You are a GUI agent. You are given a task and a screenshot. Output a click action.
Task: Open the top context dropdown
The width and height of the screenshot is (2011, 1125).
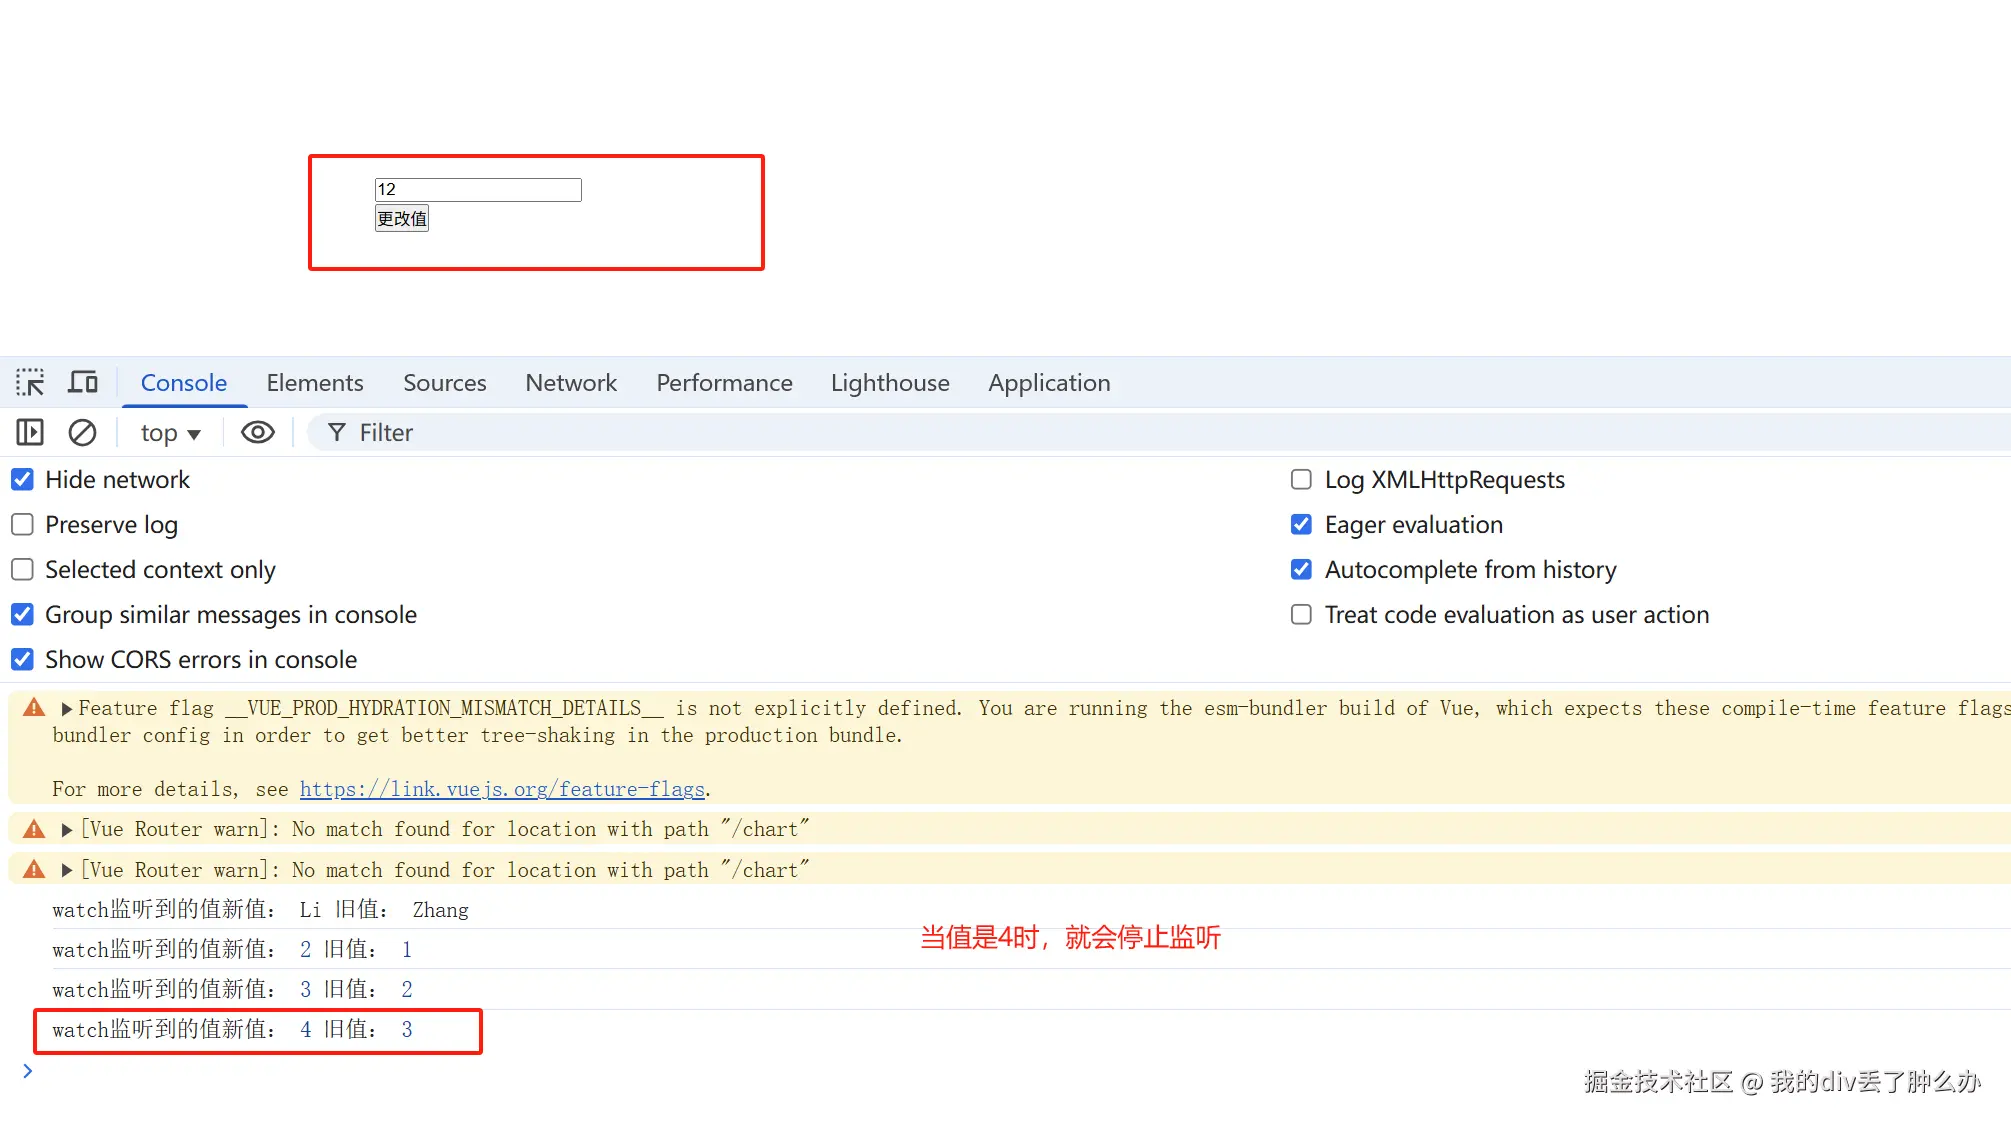click(x=171, y=433)
